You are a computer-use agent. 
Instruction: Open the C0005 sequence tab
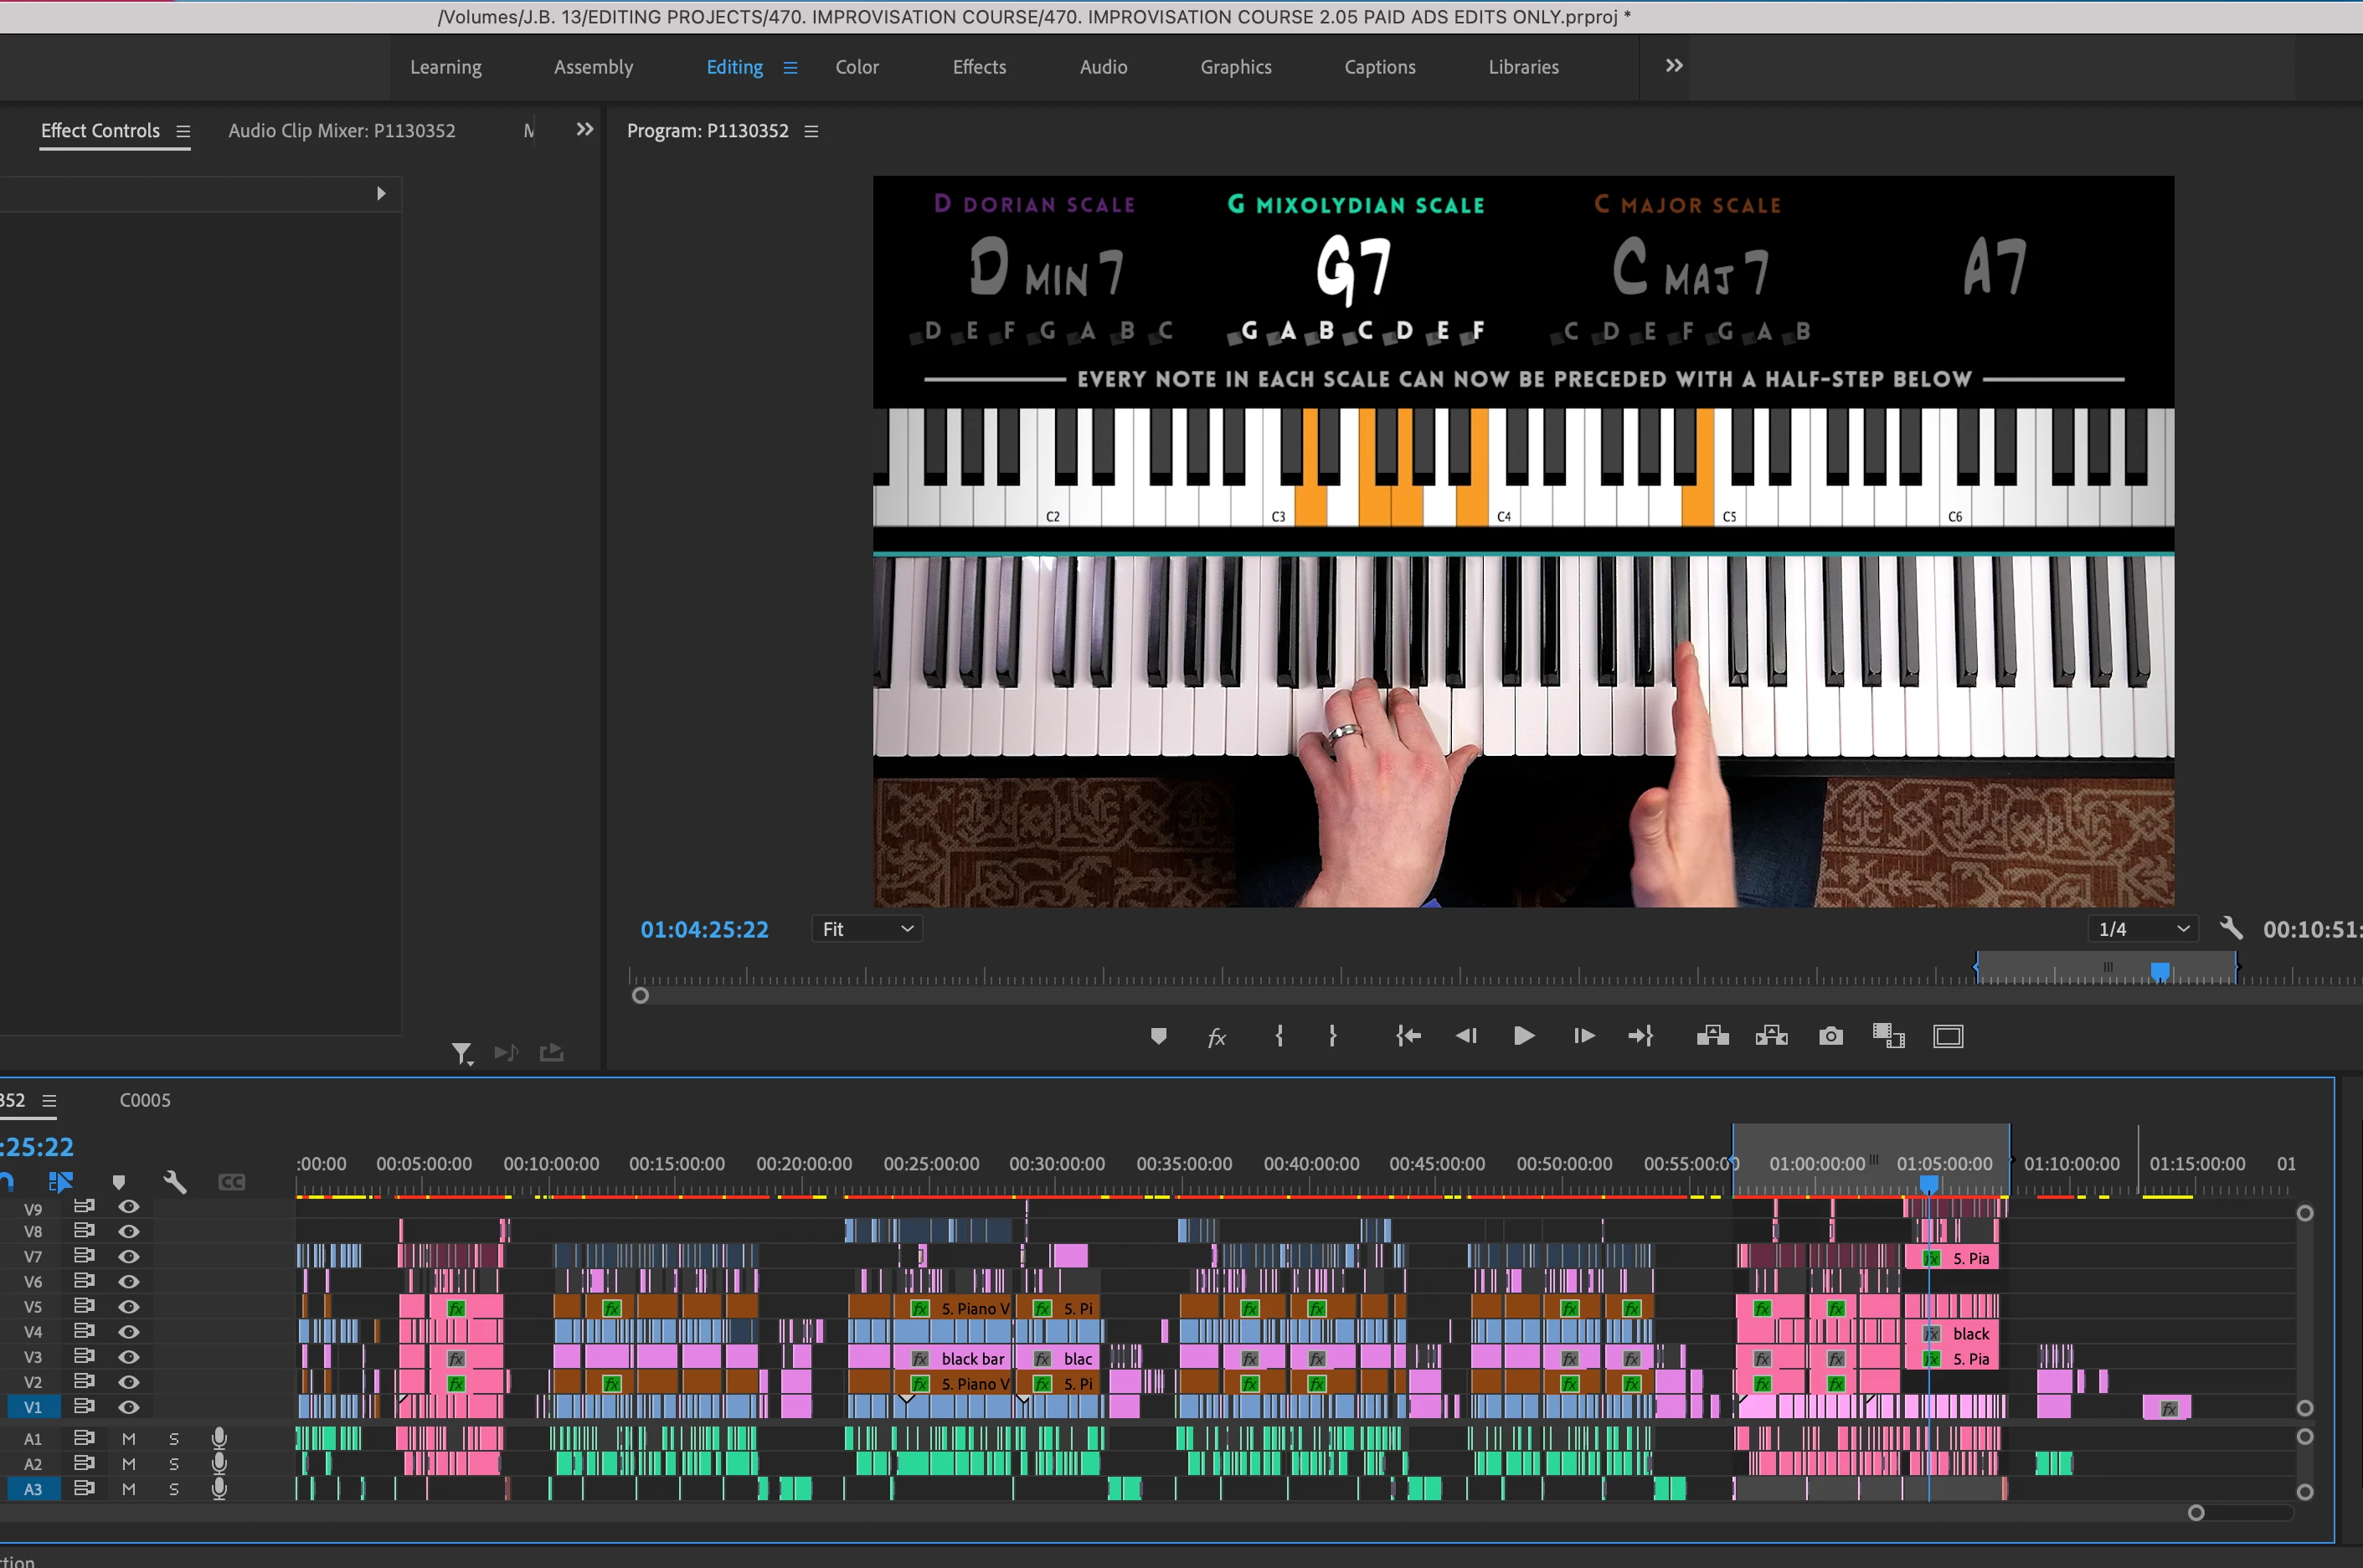coord(145,1100)
